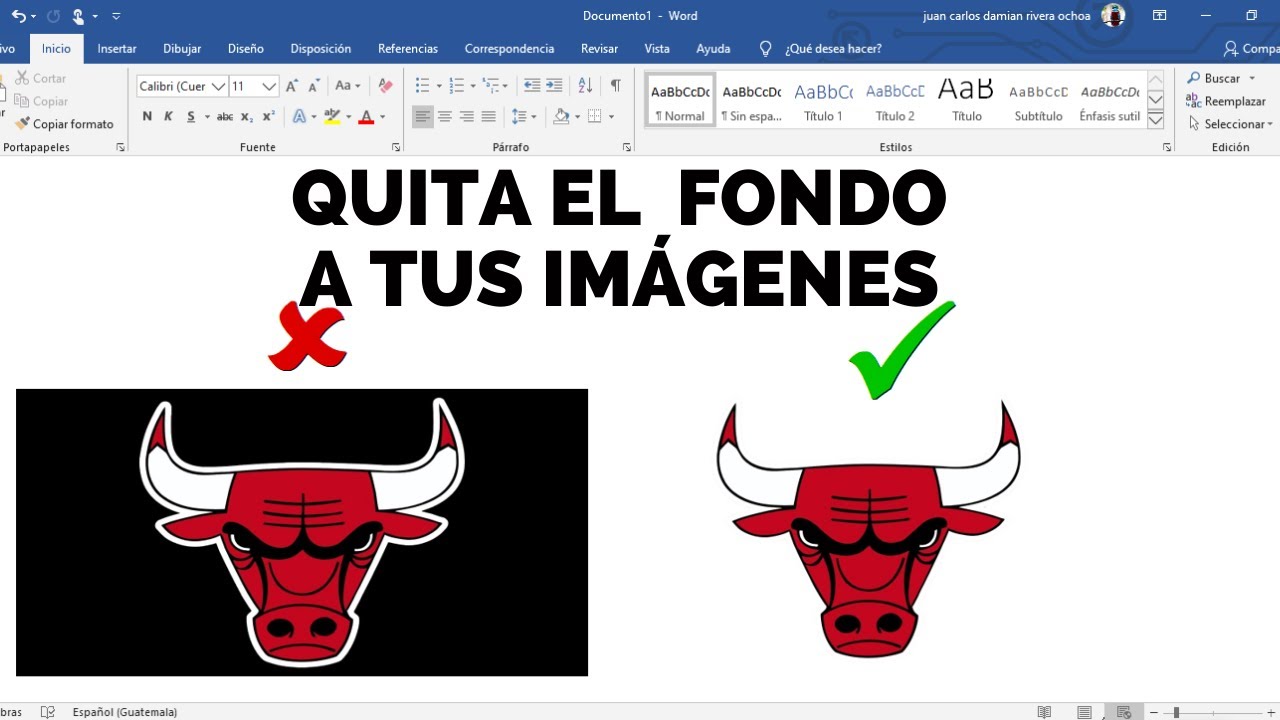Screen dimensions: 1280x720
Task: Click the Line and paragraph spacing icon
Action: (518, 117)
